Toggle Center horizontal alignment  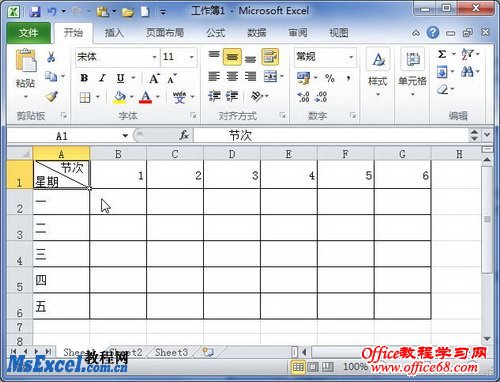coord(232,77)
